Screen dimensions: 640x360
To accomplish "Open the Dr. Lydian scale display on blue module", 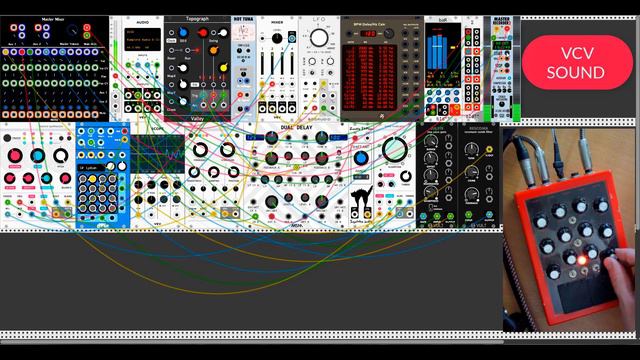I will pyautogui.click(x=91, y=168).
